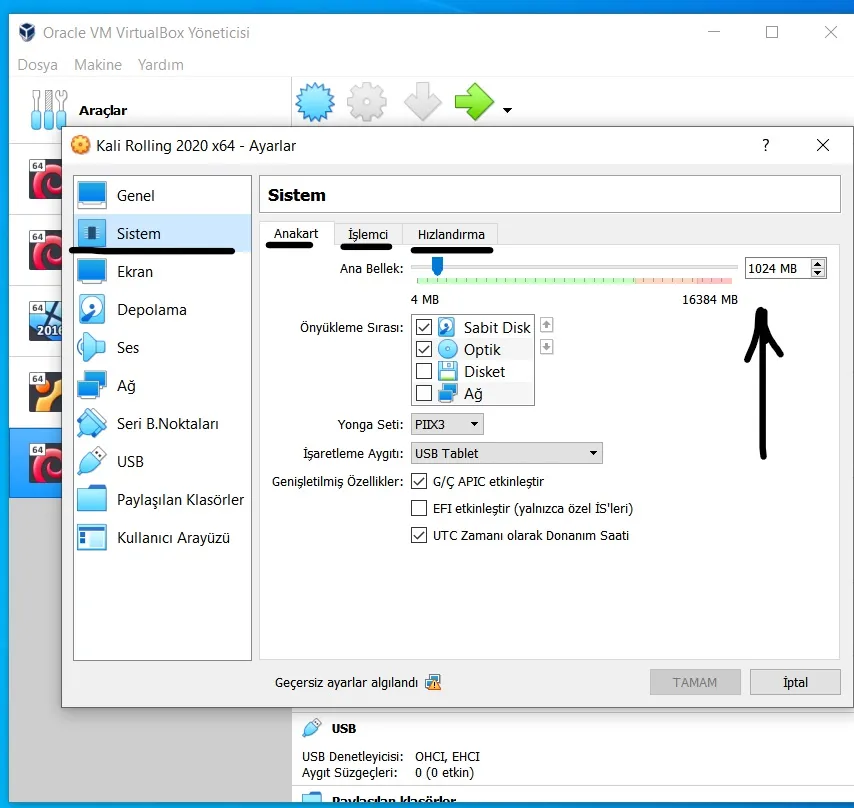Open Seri B.Noktaları serial ports settings
Image resolution: width=854 pixels, height=808 pixels.
pyautogui.click(x=162, y=424)
